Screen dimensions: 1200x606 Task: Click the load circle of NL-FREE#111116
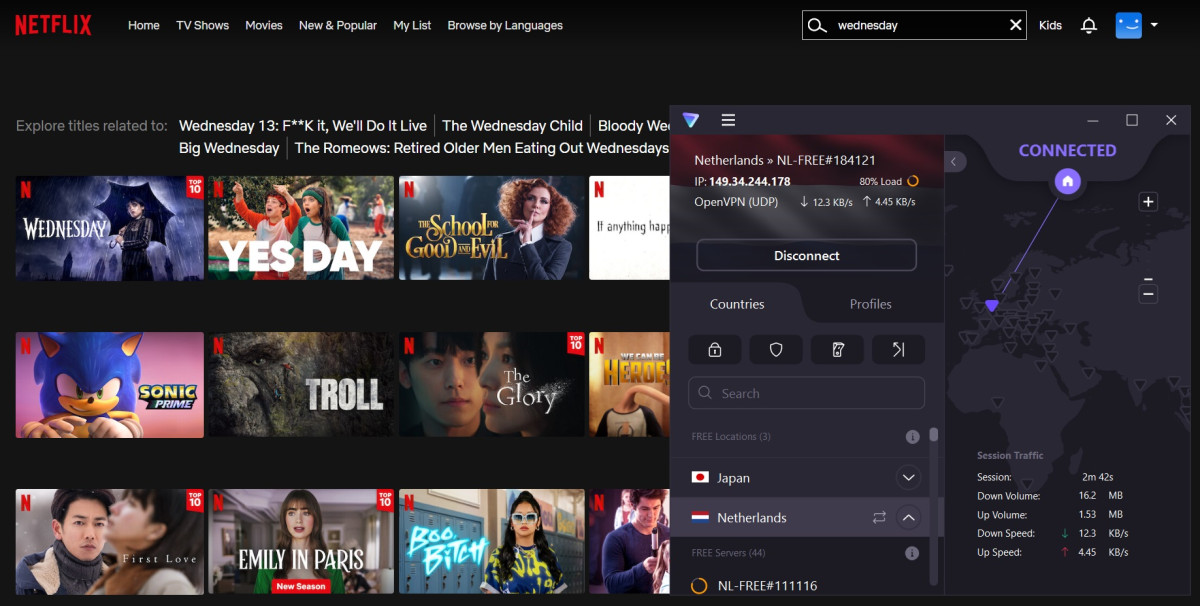pyautogui.click(x=700, y=586)
